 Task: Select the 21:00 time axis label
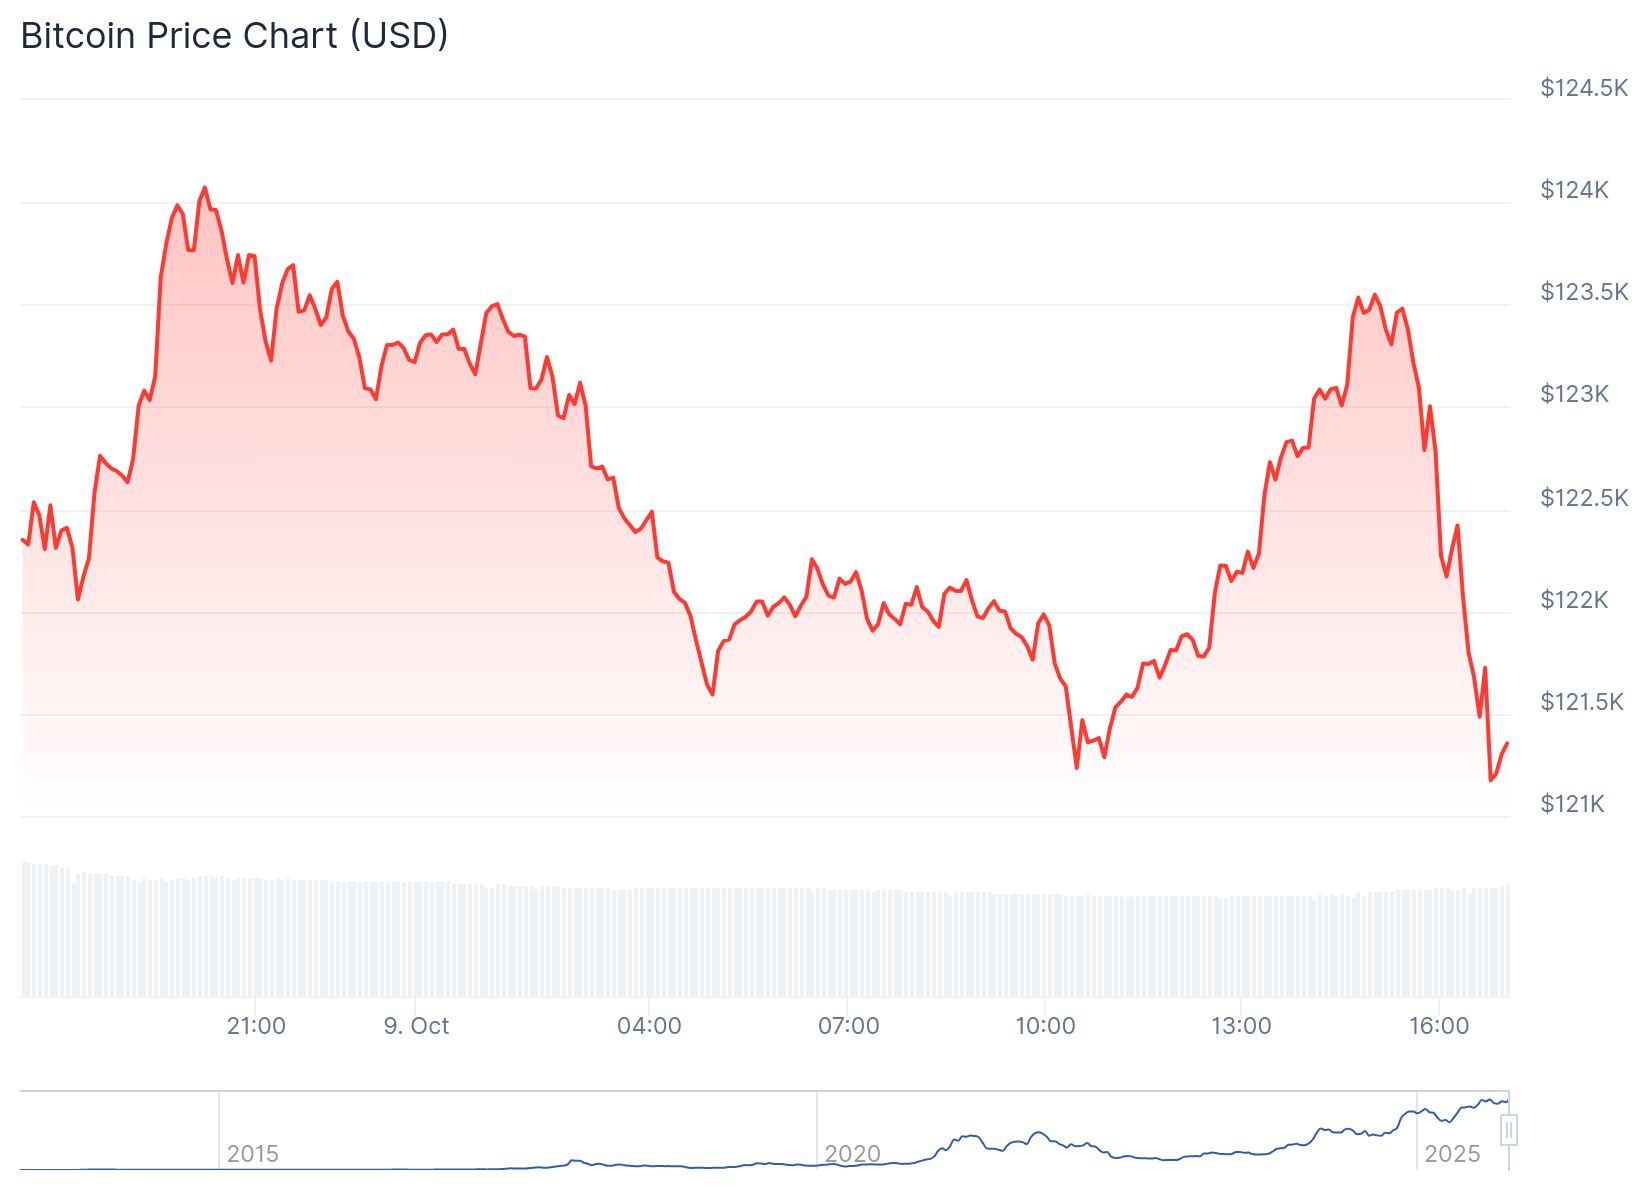point(256,1026)
